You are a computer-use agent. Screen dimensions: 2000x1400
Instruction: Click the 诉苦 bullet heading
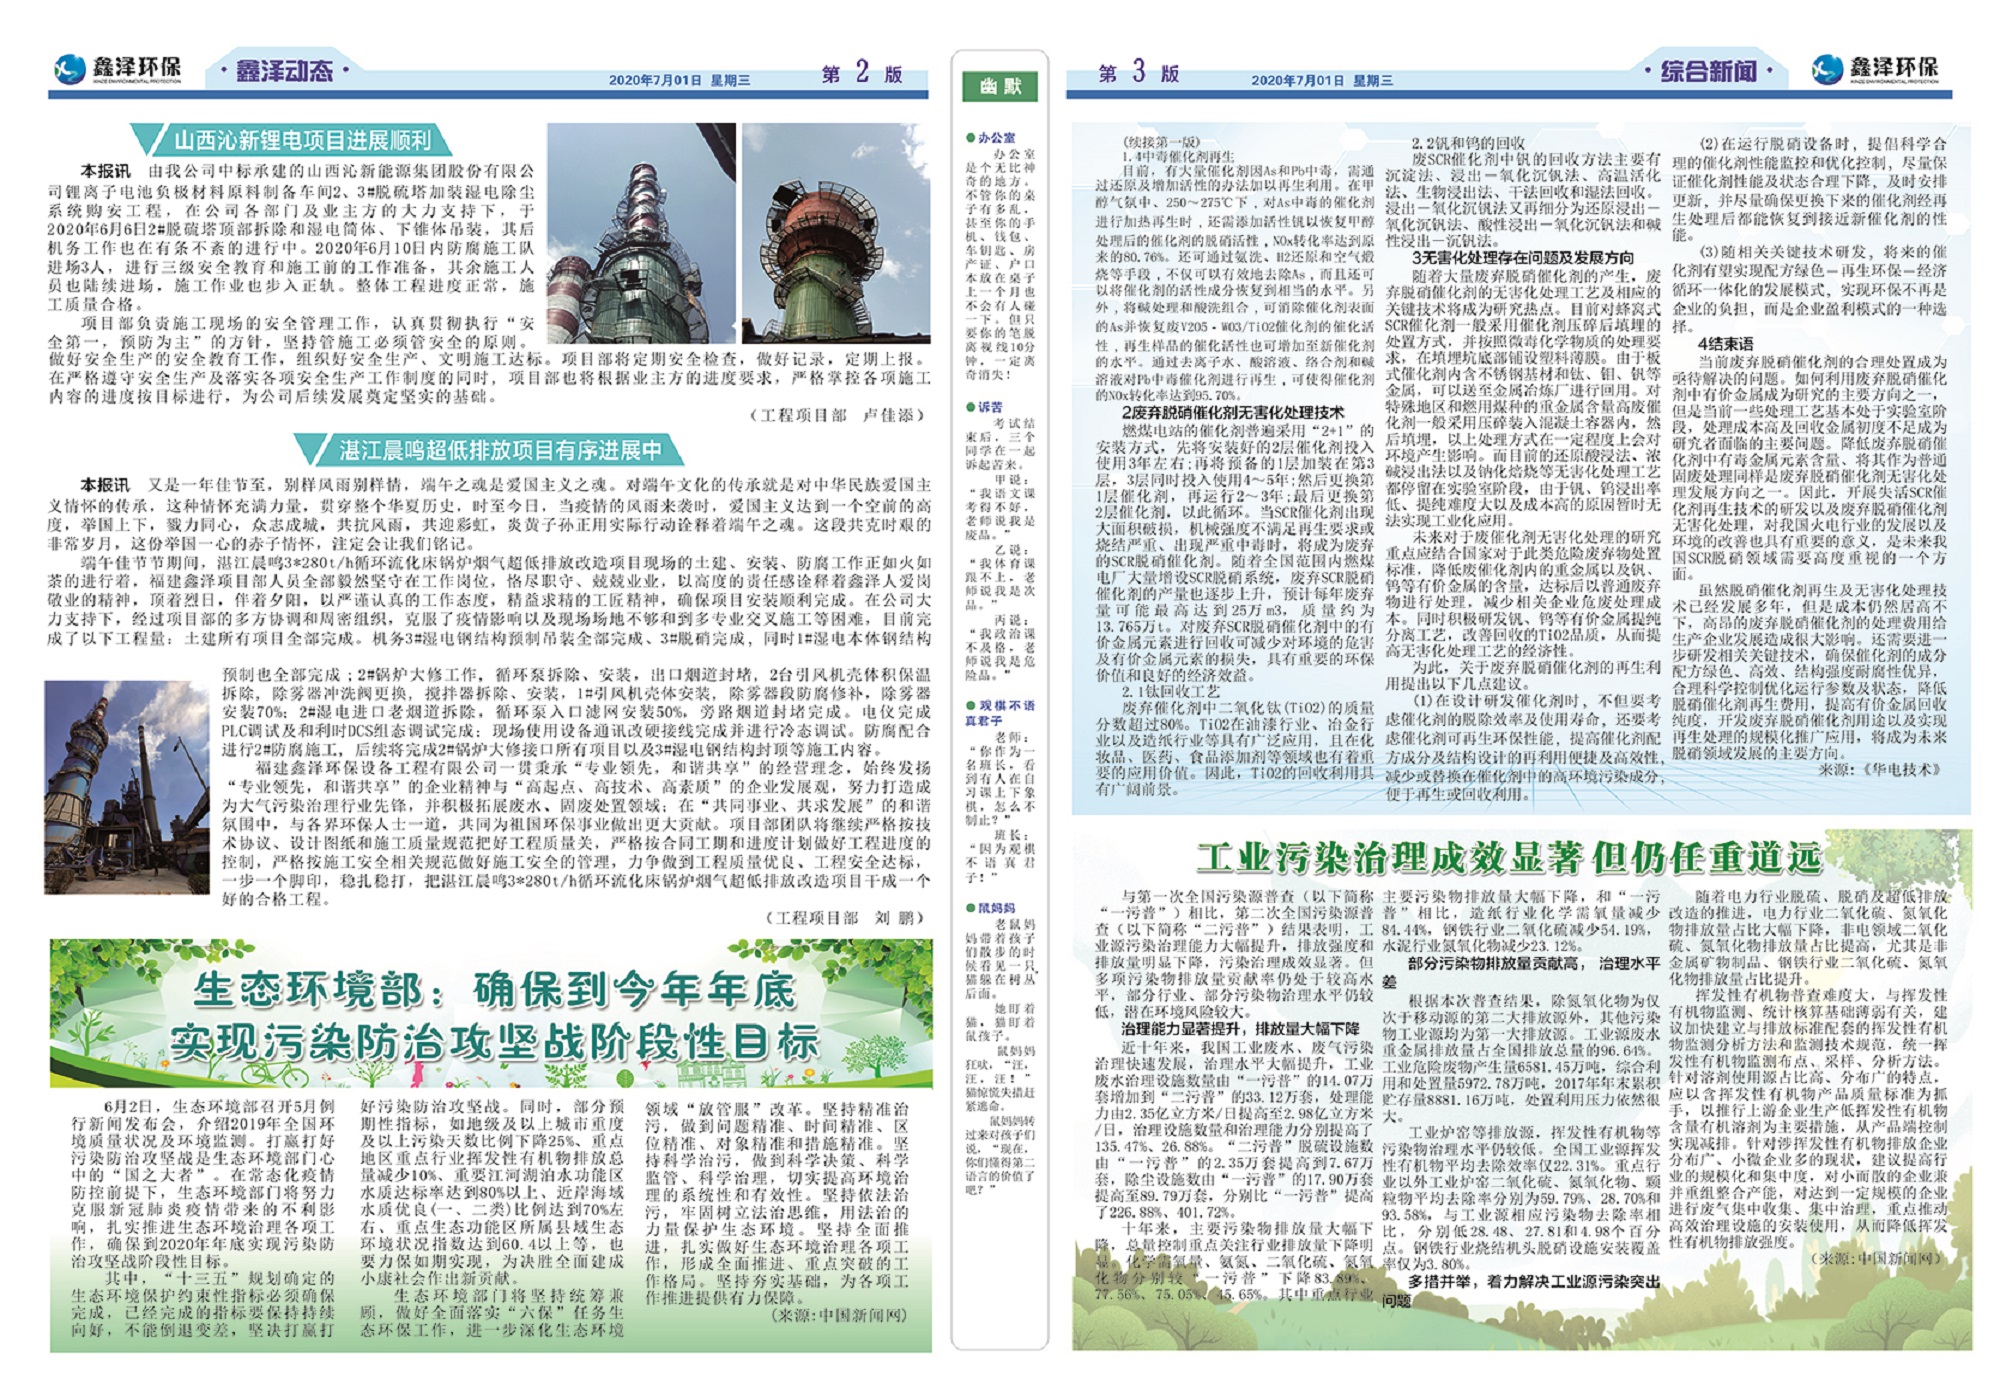coord(989,407)
